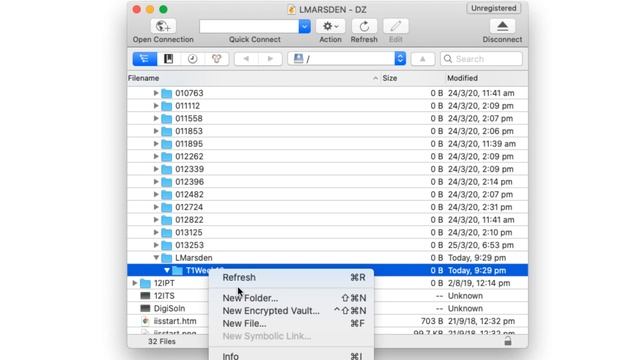The image size is (640, 360).
Task: Click the Quick Connect input field
Action: tap(249, 27)
